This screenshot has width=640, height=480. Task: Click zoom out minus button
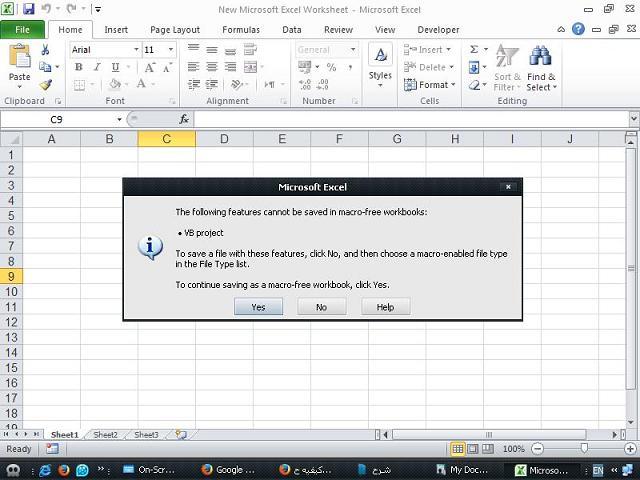538,449
